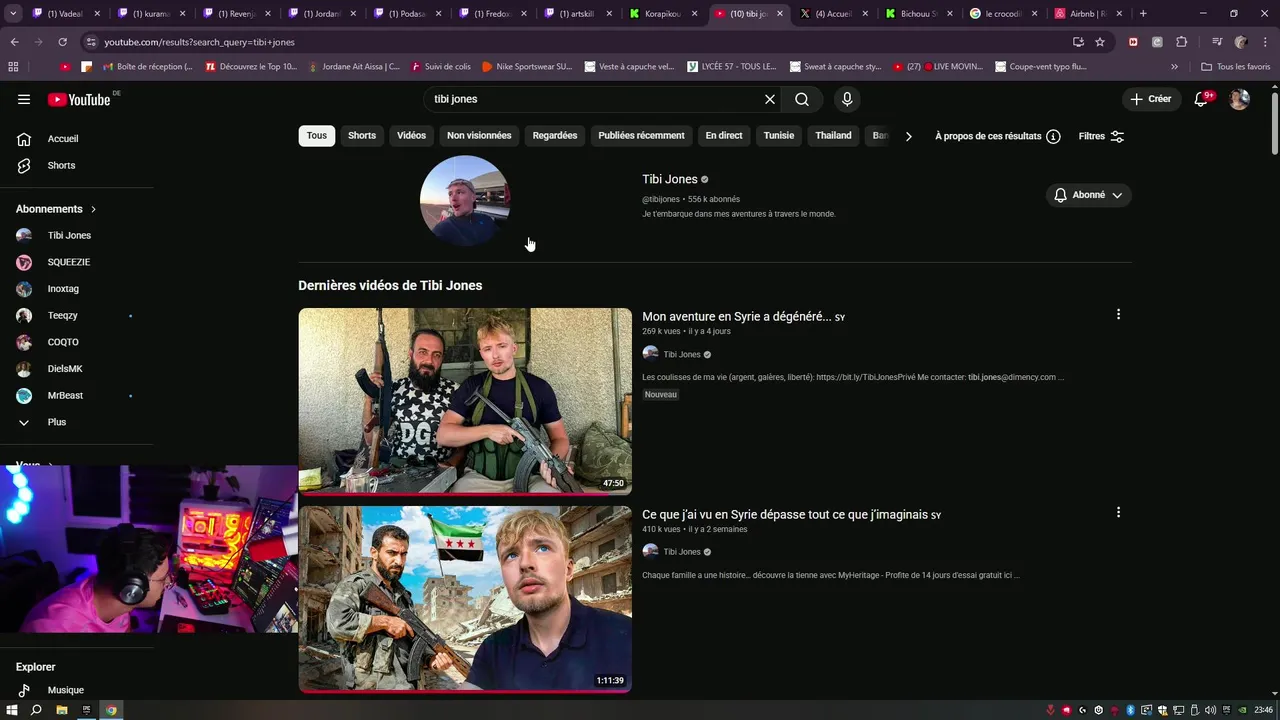Image resolution: width=1280 pixels, height=720 pixels.
Task: Click the Accueil home icon in sidebar
Action: tap(24, 139)
